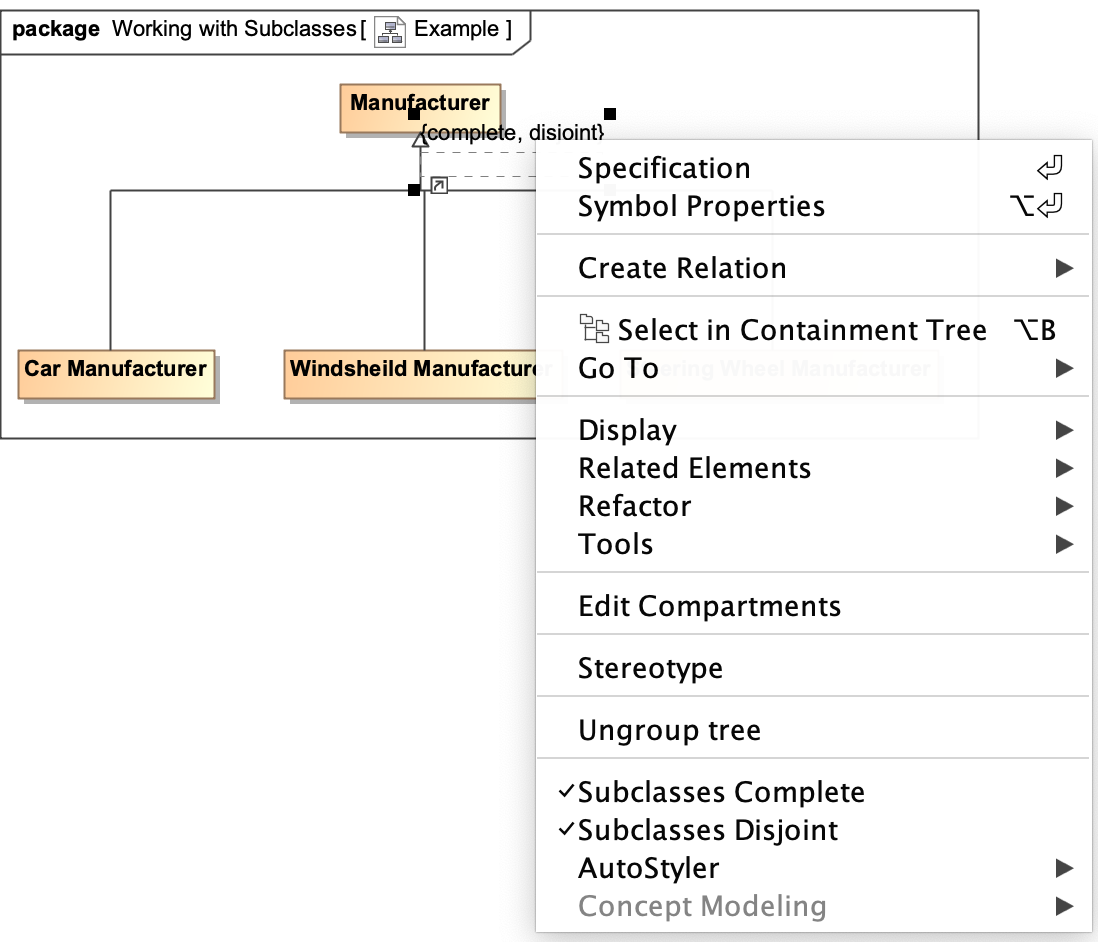Screen dimensions: 1098x942
Task: Open the Display submenu
Action: point(627,430)
